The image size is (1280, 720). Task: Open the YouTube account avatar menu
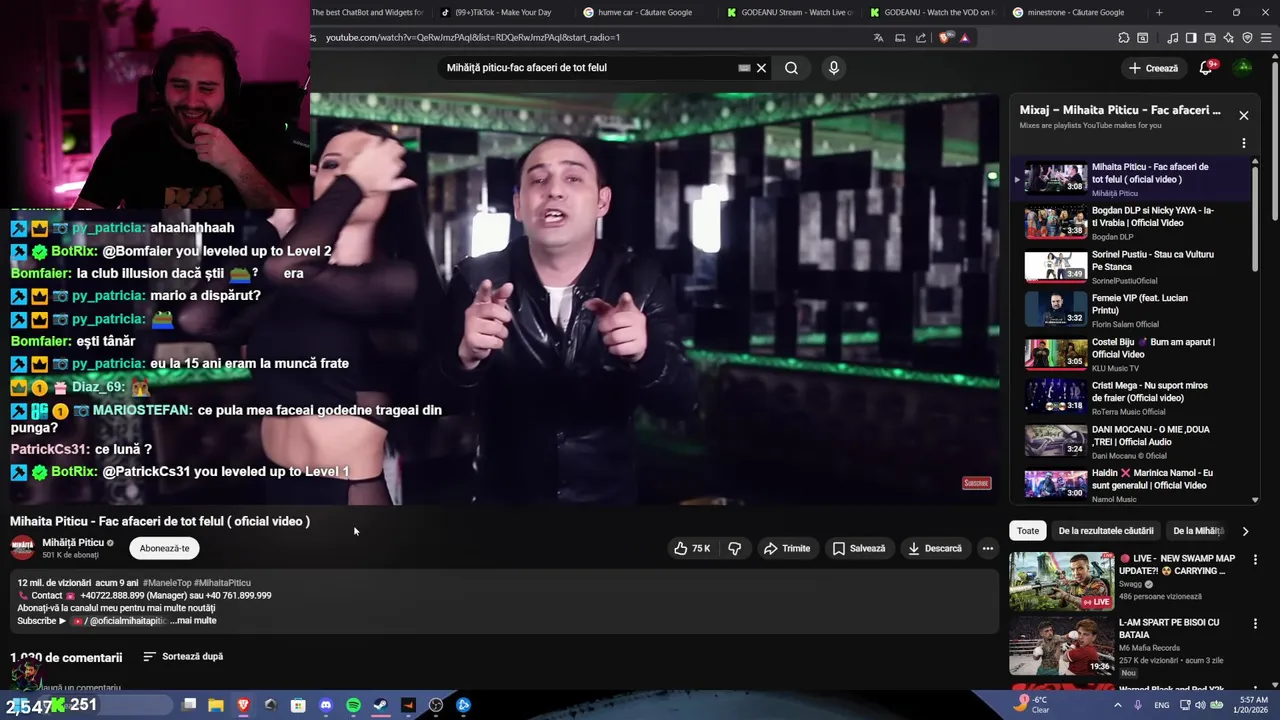[x=1243, y=68]
